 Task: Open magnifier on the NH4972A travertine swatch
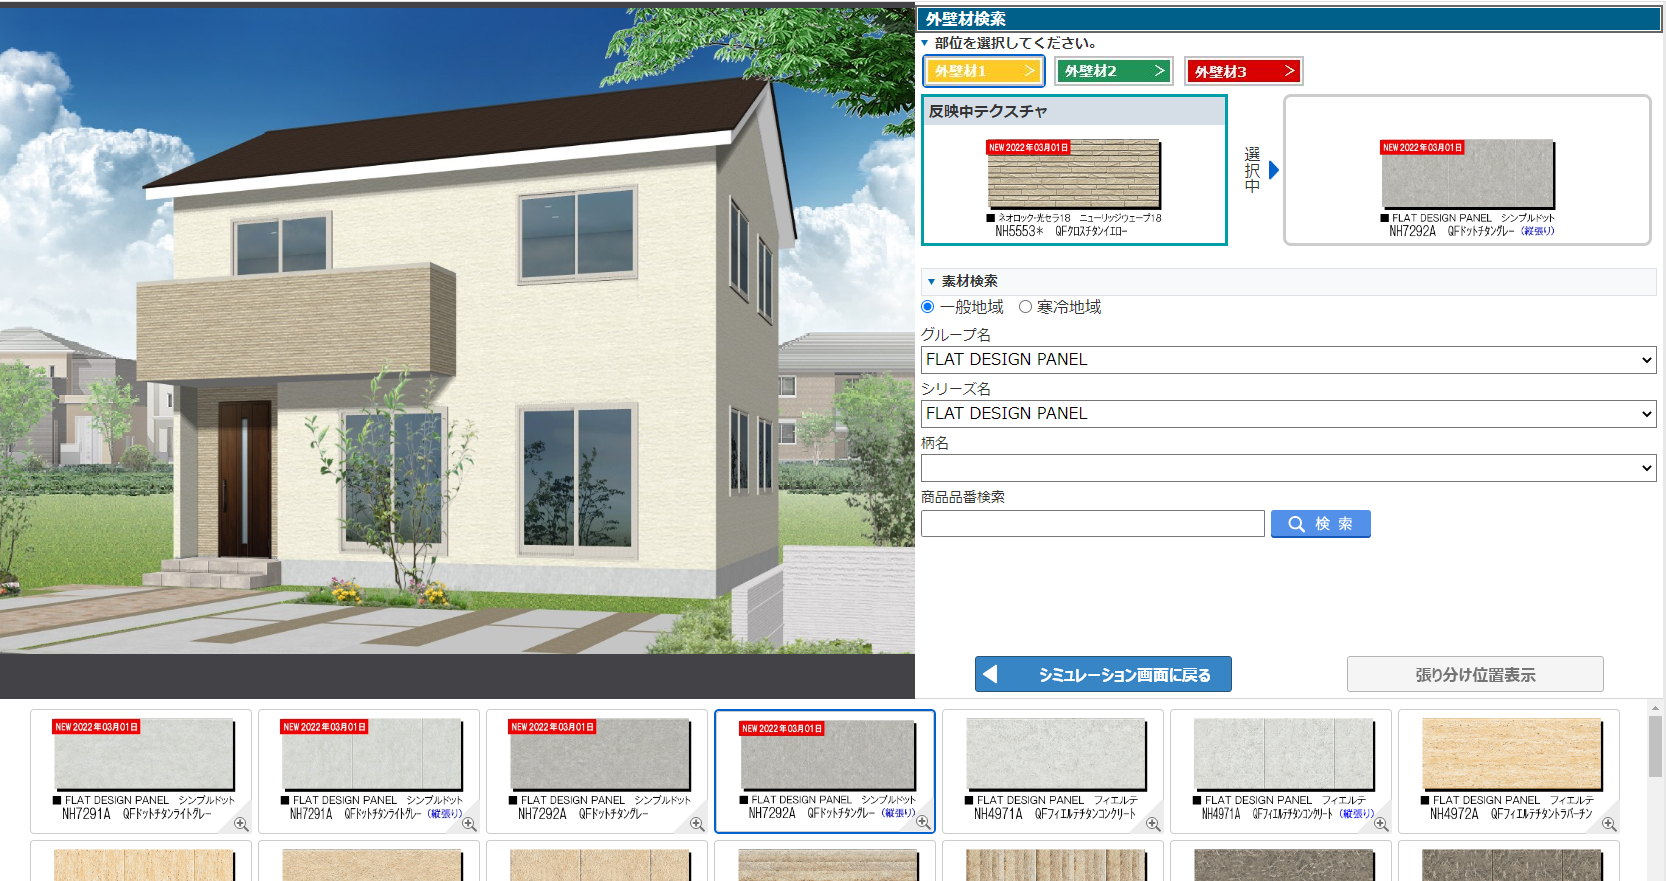(1609, 824)
